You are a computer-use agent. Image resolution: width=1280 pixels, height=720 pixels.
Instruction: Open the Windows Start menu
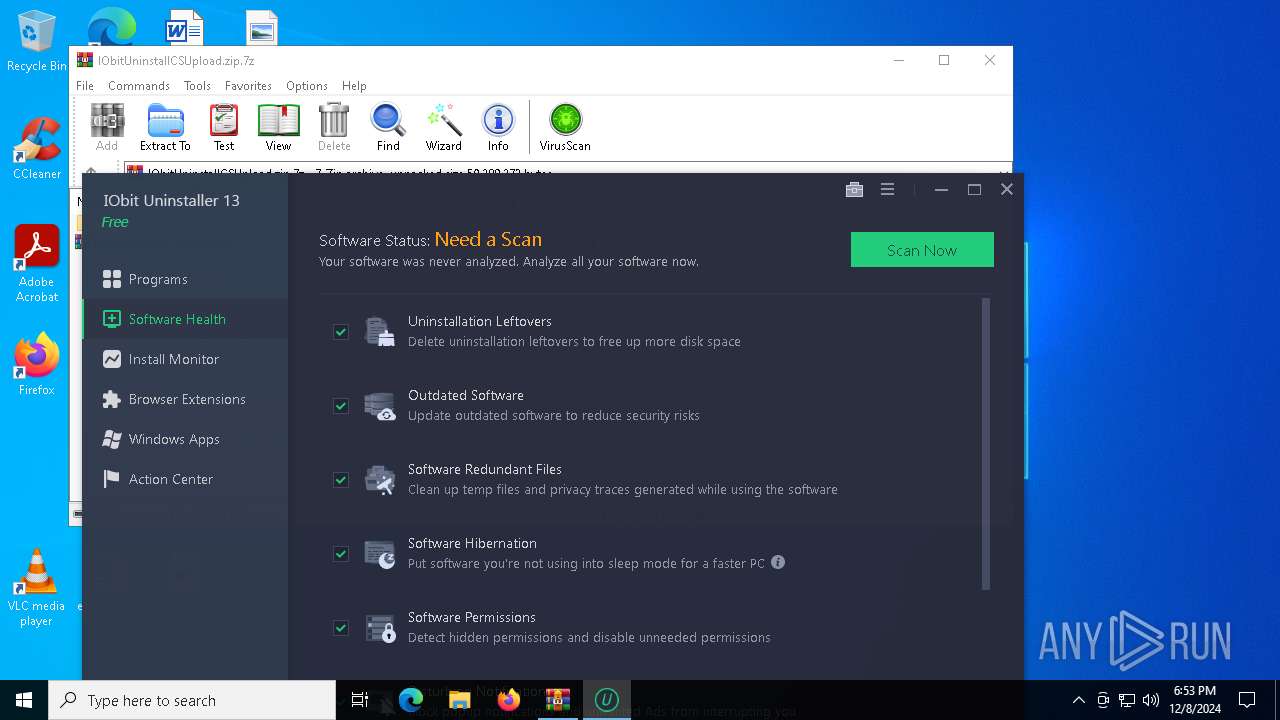24,700
